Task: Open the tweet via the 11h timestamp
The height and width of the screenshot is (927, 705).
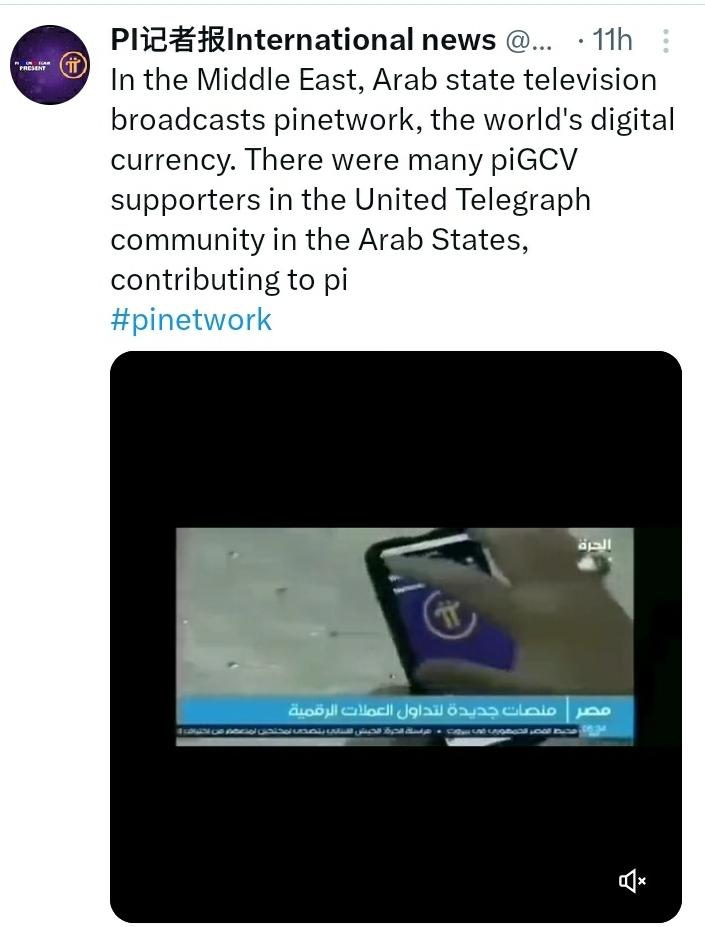Action: pos(612,41)
